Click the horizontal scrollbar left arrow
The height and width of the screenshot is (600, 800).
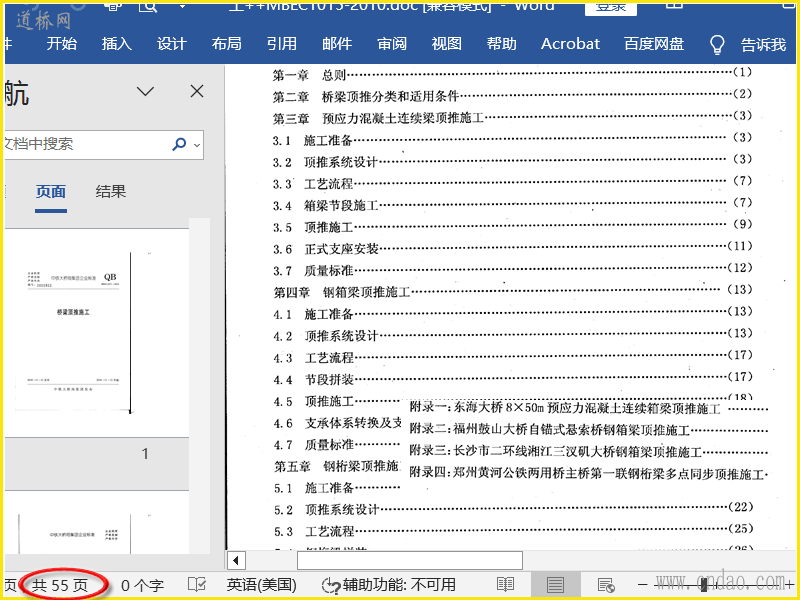pos(237,560)
